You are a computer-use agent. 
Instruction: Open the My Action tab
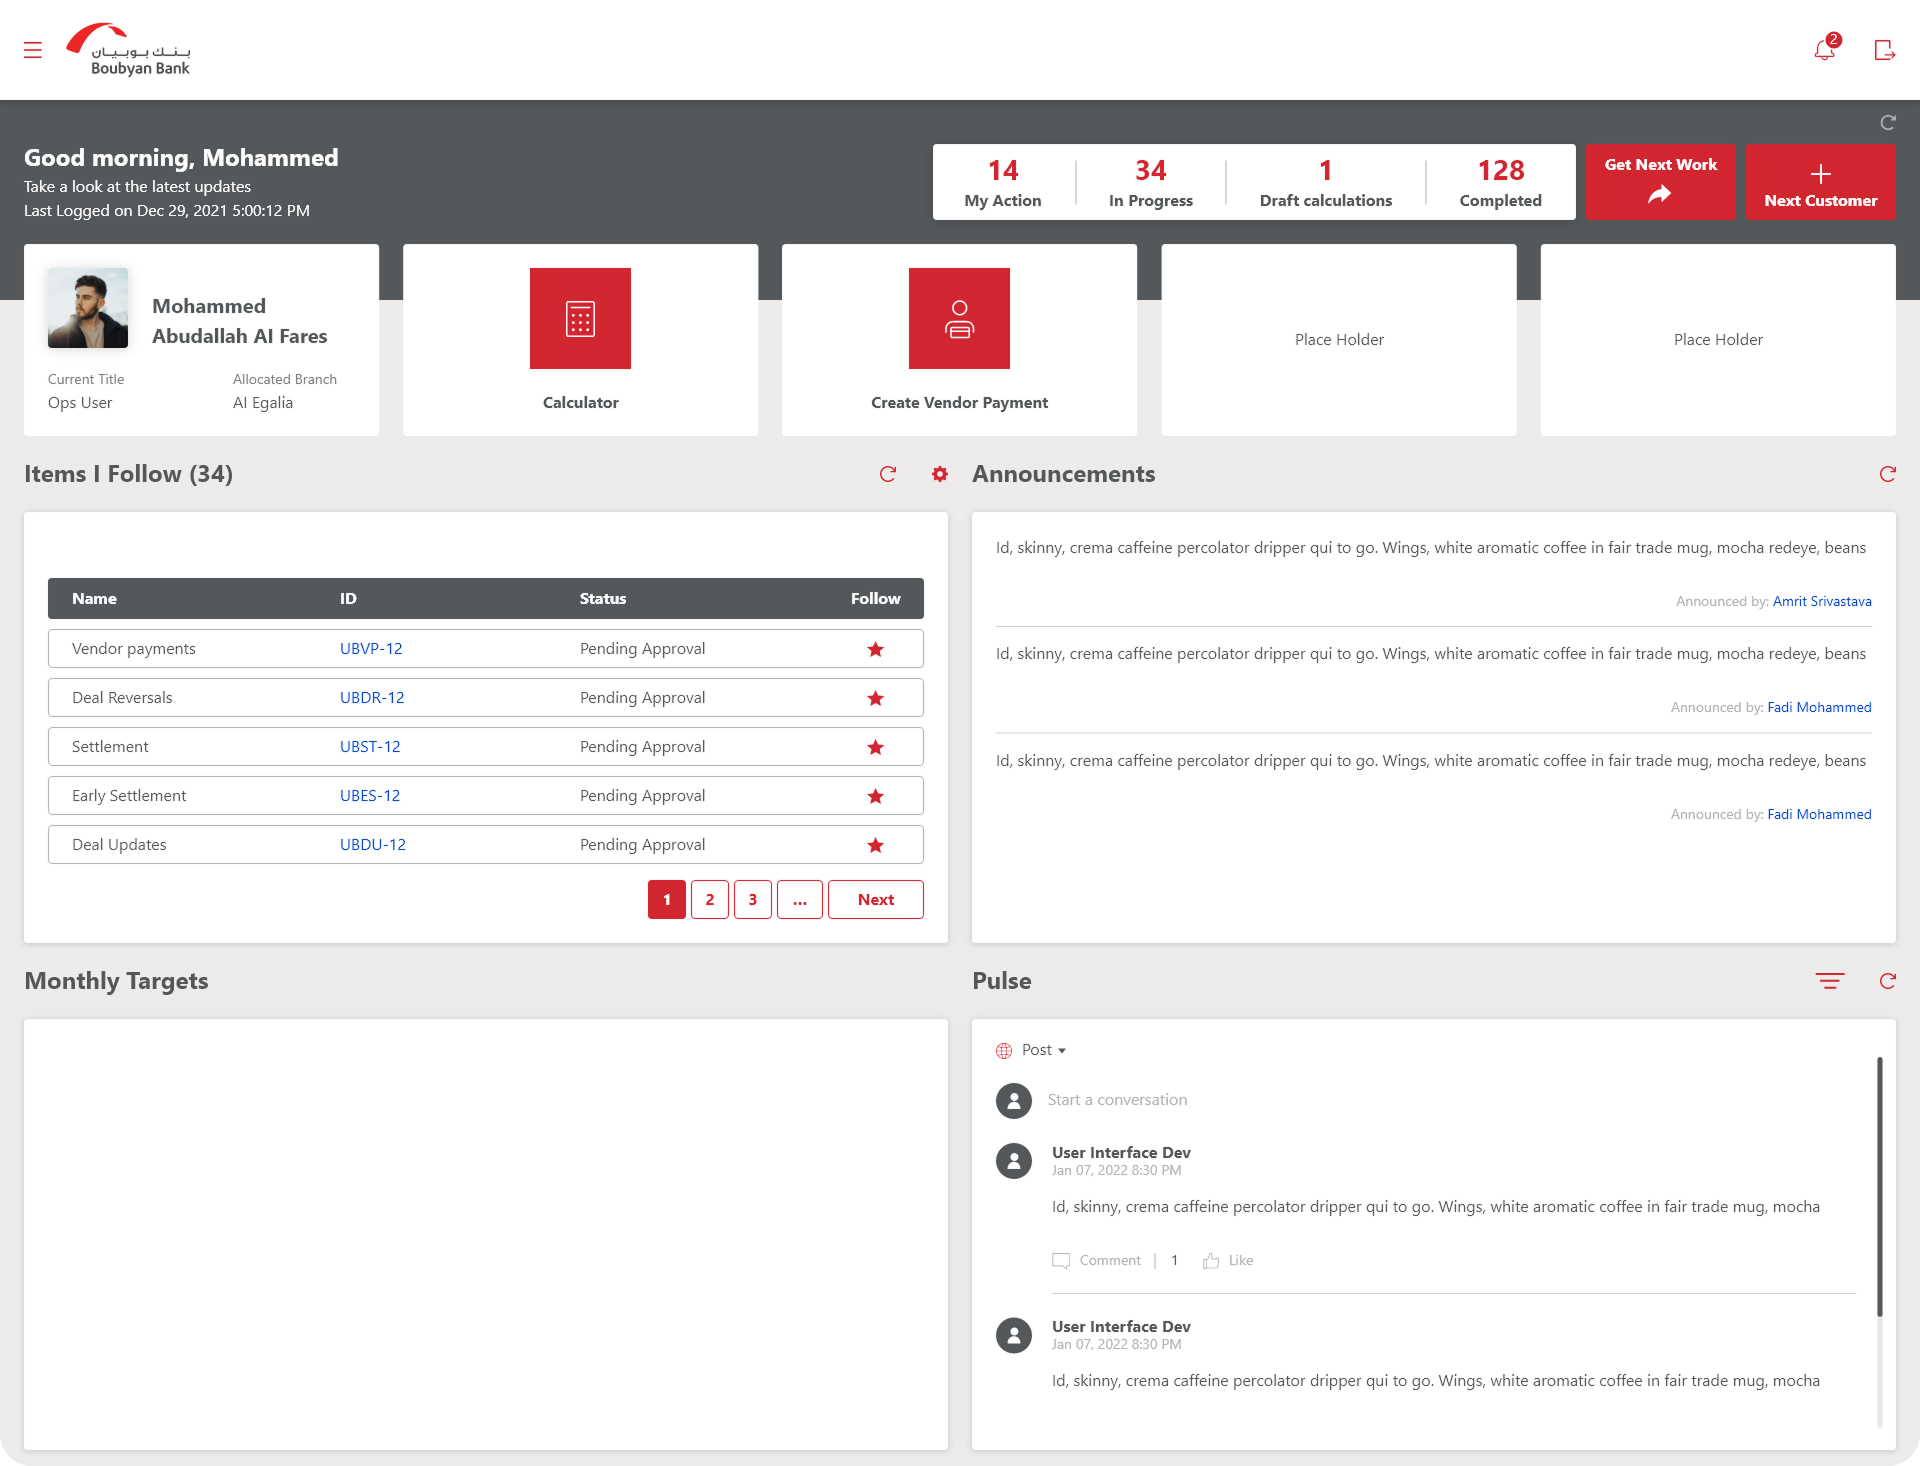[x=1003, y=182]
